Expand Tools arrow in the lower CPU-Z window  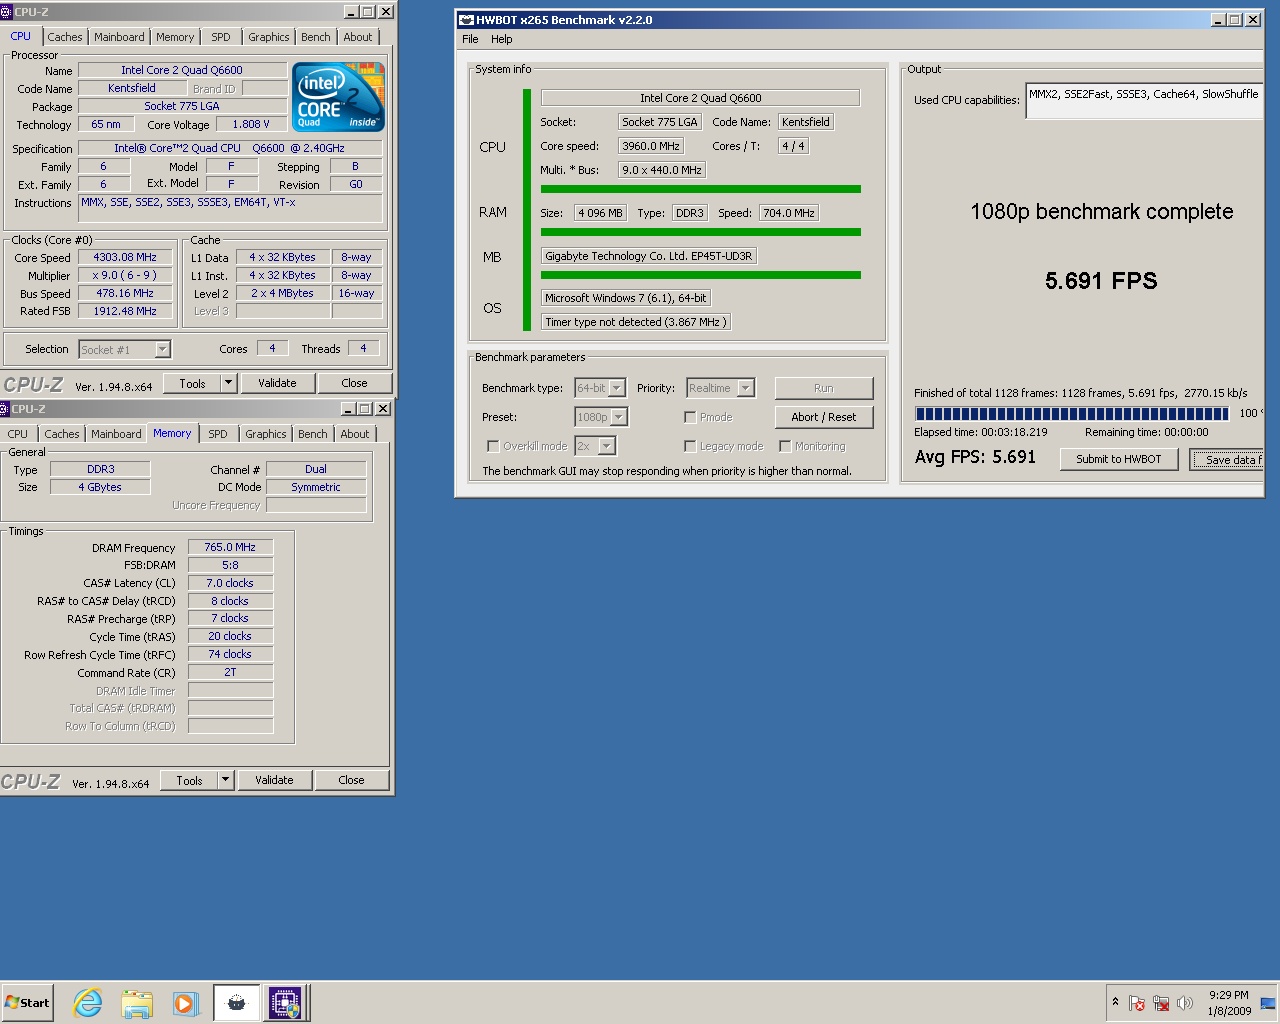point(225,780)
